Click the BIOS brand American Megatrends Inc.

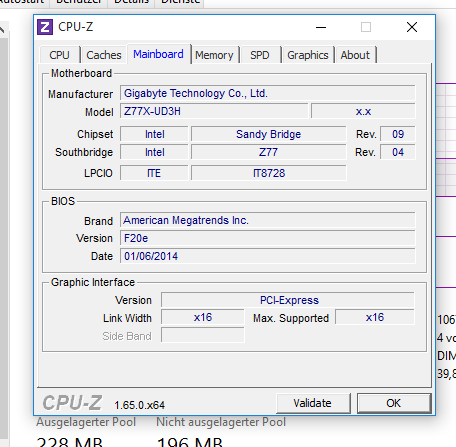click(268, 220)
